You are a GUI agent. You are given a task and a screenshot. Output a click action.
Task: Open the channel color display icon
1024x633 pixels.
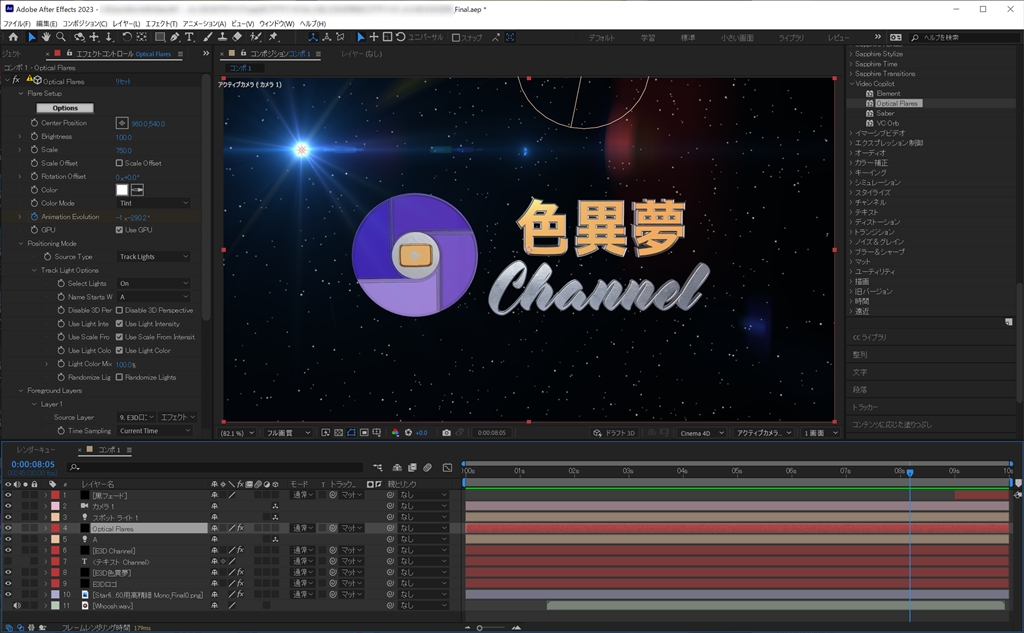tap(395, 432)
